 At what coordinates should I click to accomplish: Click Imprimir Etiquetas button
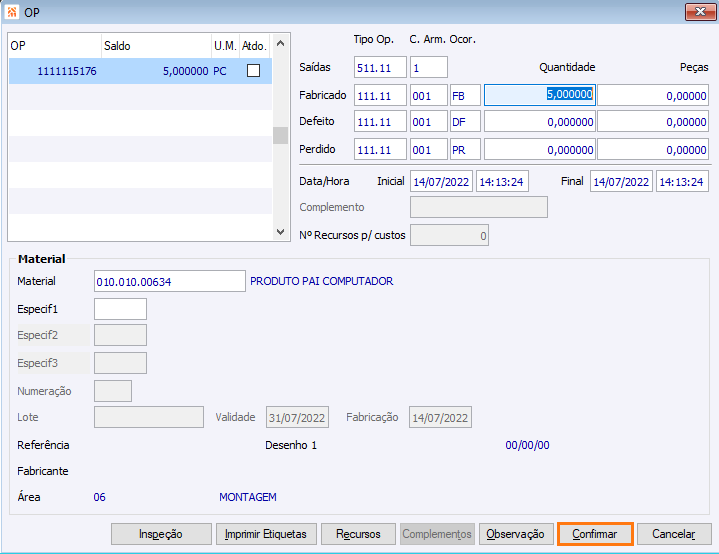(266, 534)
